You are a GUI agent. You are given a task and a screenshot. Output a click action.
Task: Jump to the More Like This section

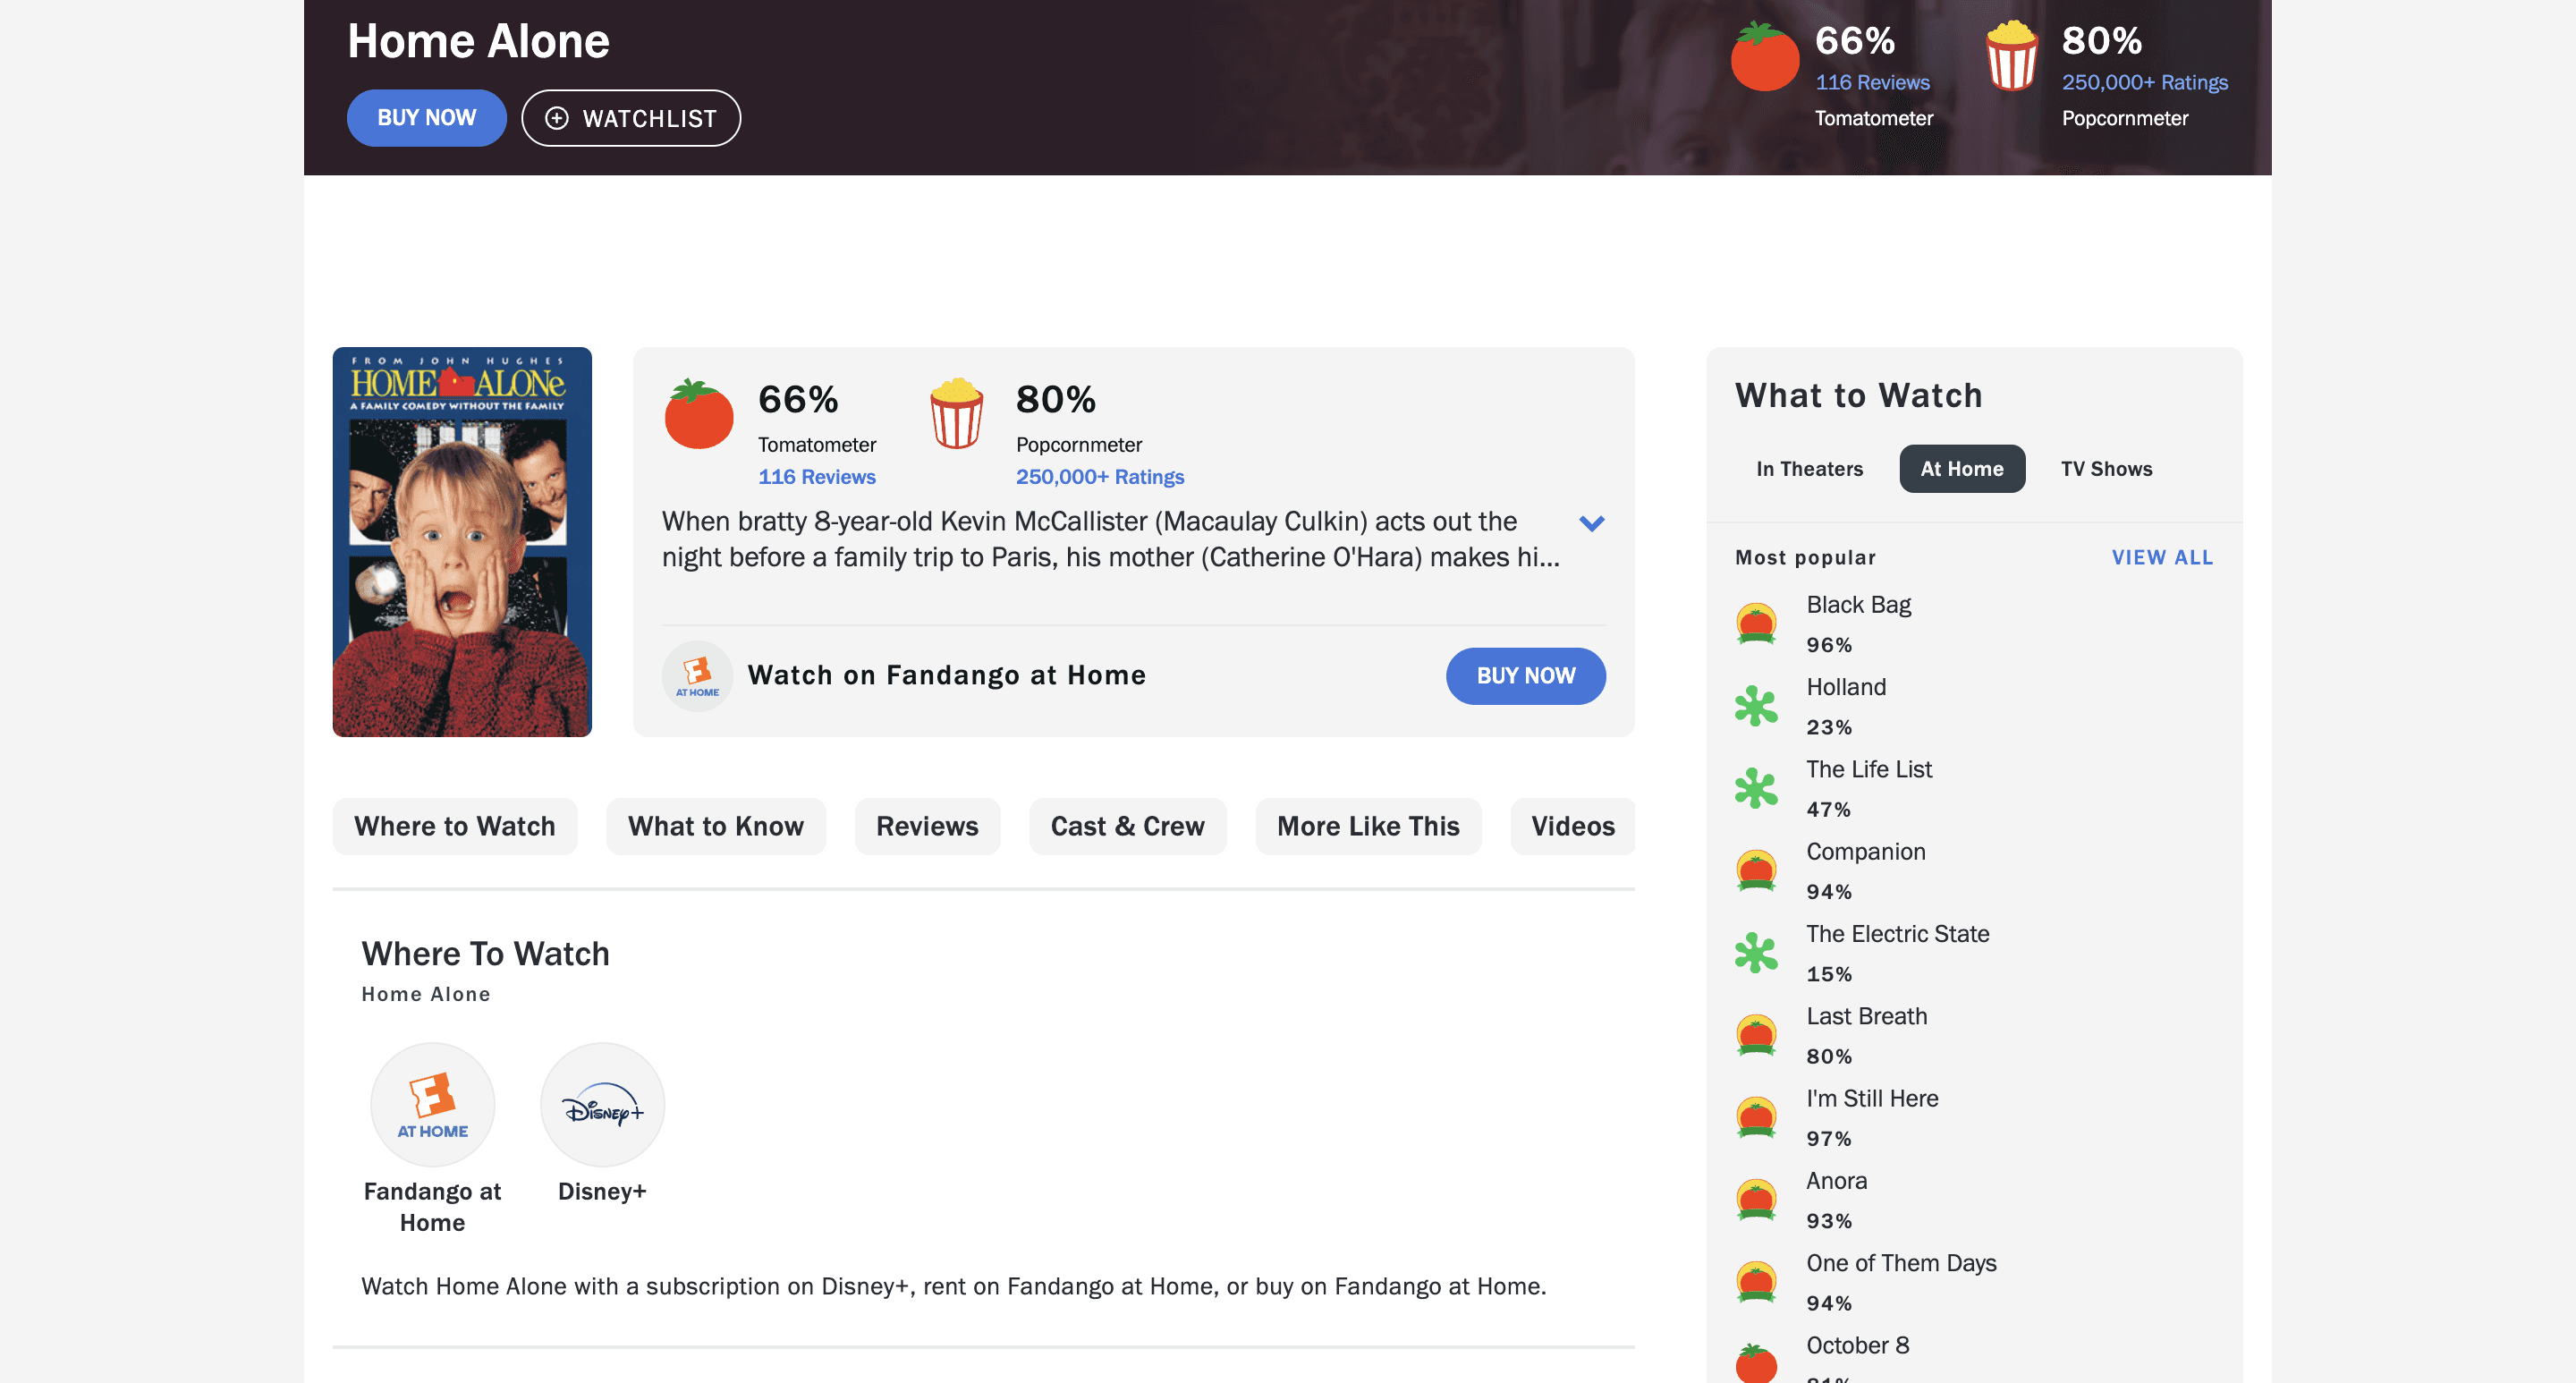click(1368, 826)
